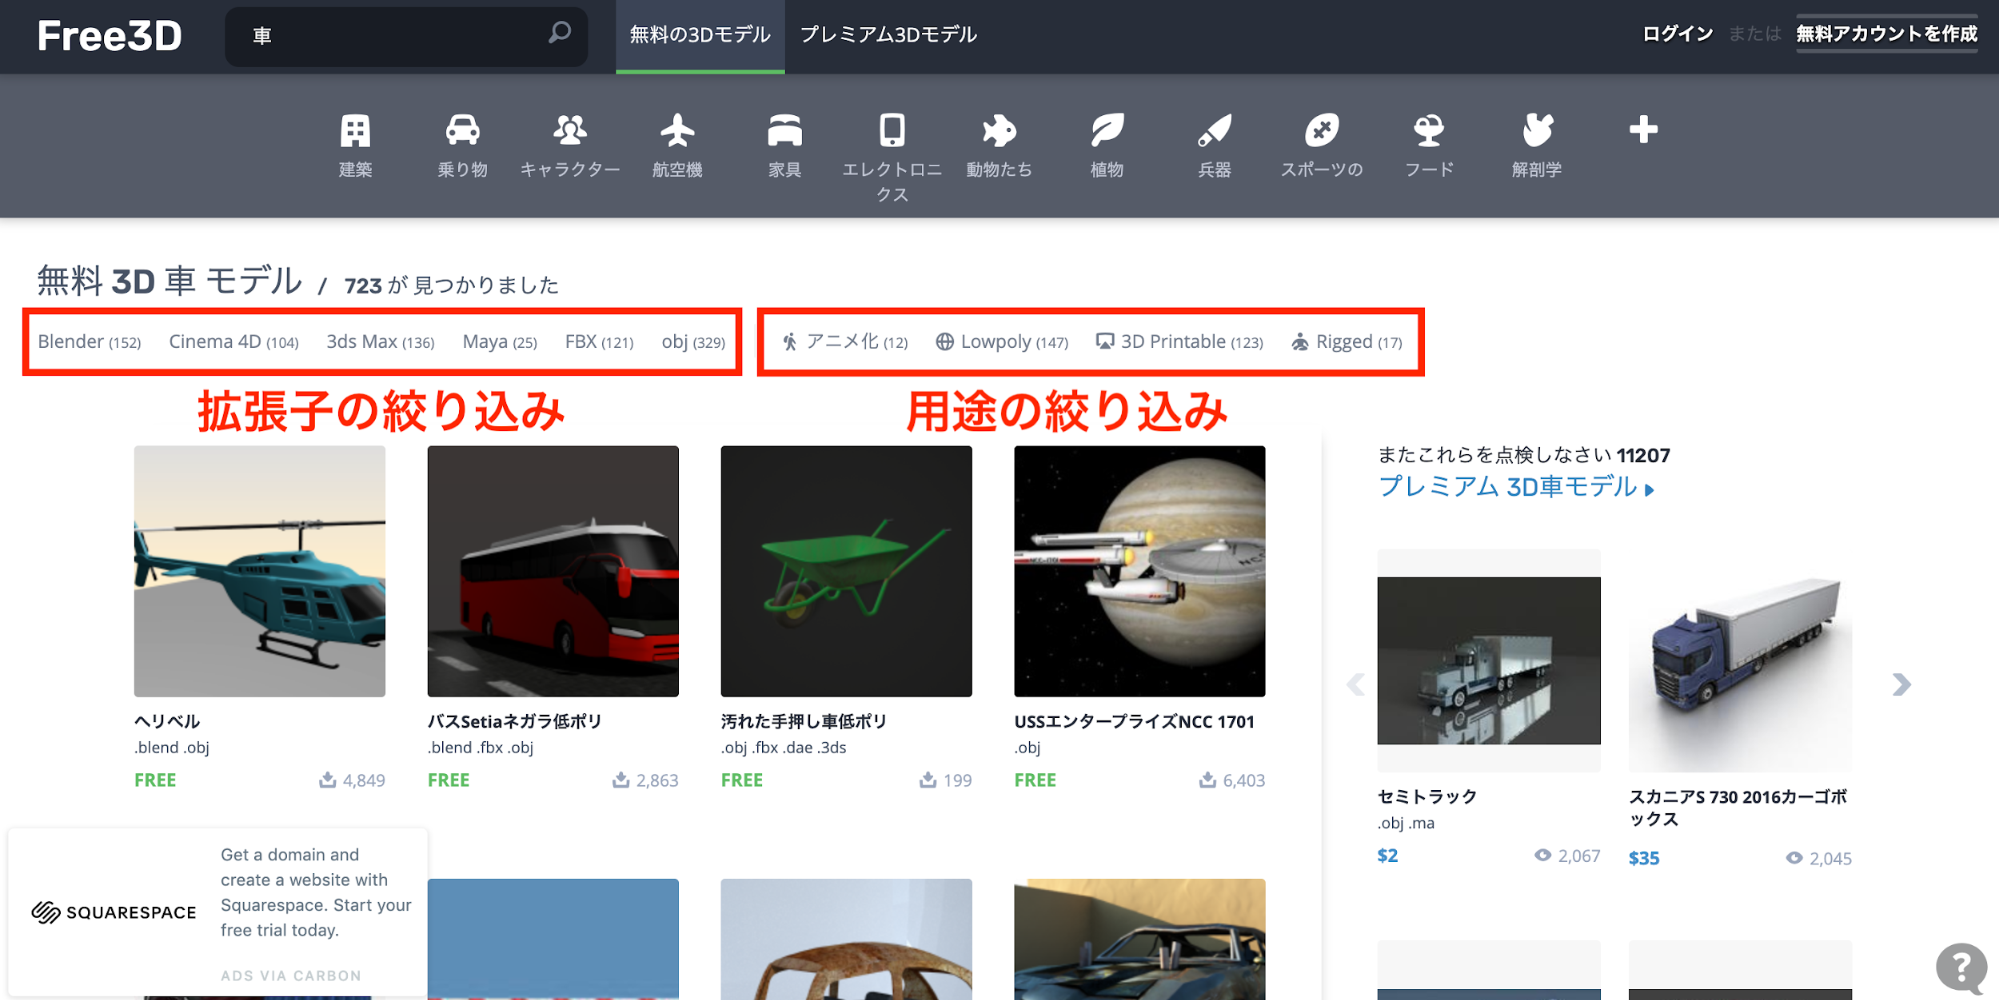
Task: Open the dark blue car thumbnail
Action: (1140, 939)
